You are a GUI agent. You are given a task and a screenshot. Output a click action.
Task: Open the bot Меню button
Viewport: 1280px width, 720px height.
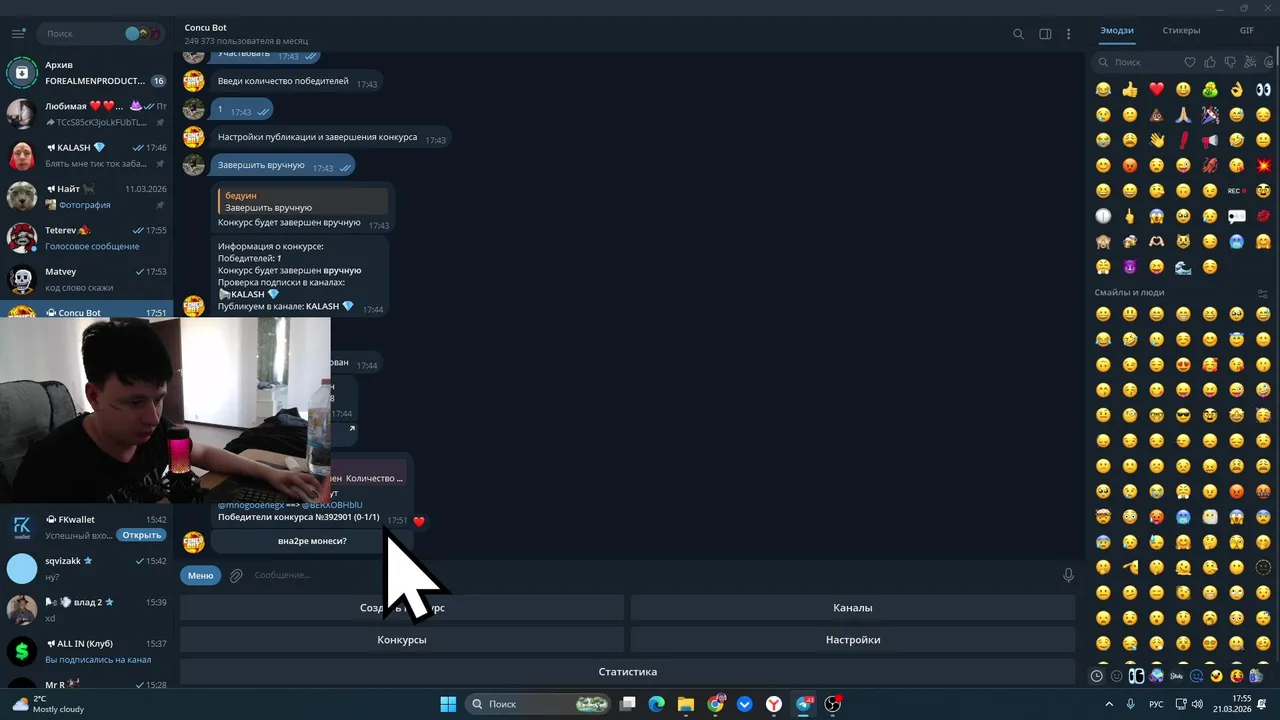coord(200,575)
